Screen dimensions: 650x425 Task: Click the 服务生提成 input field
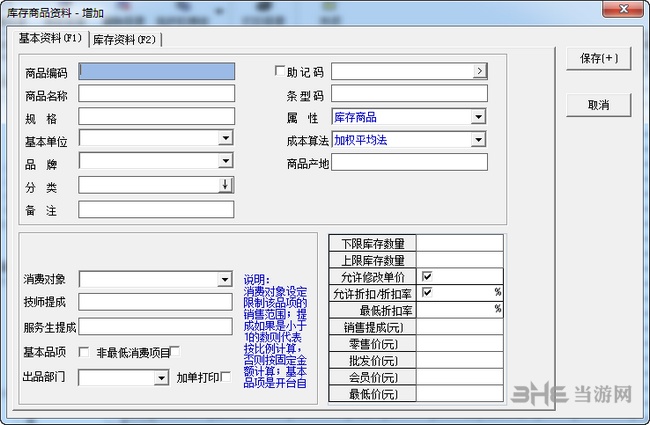[155, 326]
